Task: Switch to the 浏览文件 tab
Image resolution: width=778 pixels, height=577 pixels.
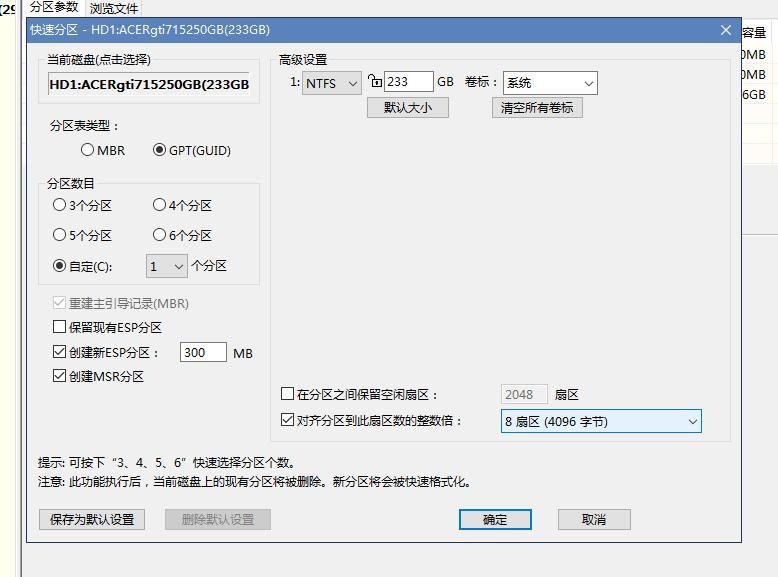Action: coord(113,8)
